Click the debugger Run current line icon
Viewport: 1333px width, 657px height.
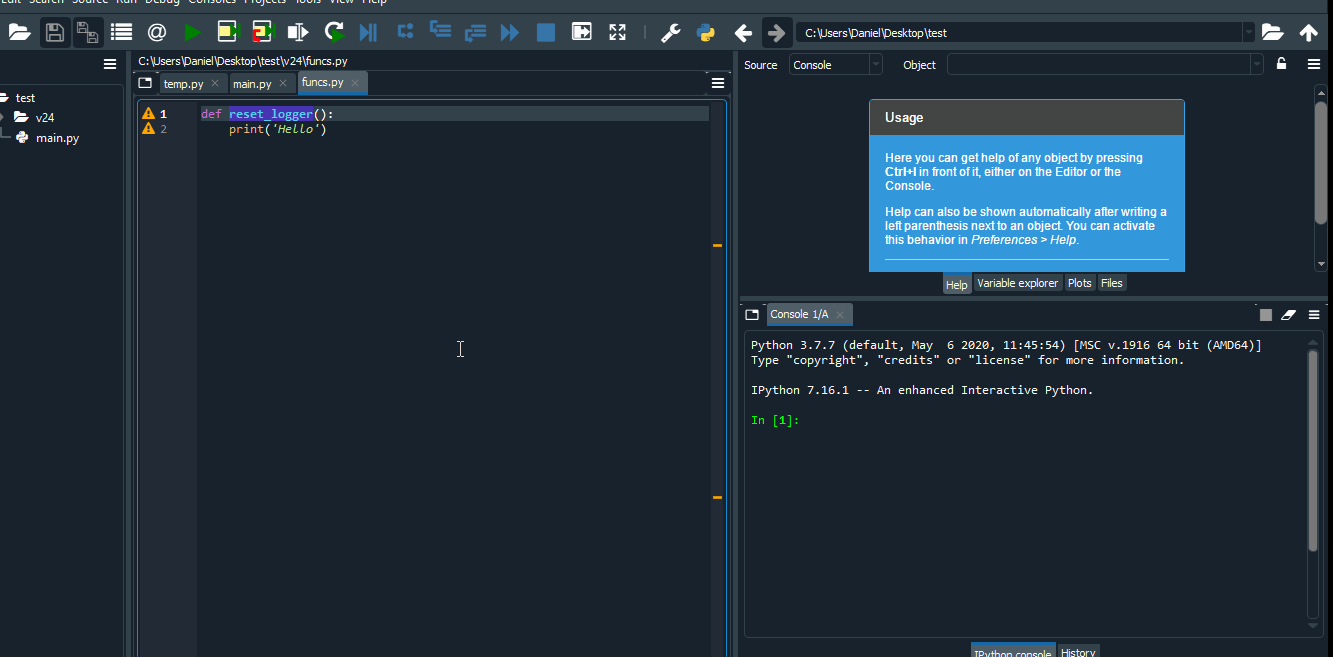point(405,31)
